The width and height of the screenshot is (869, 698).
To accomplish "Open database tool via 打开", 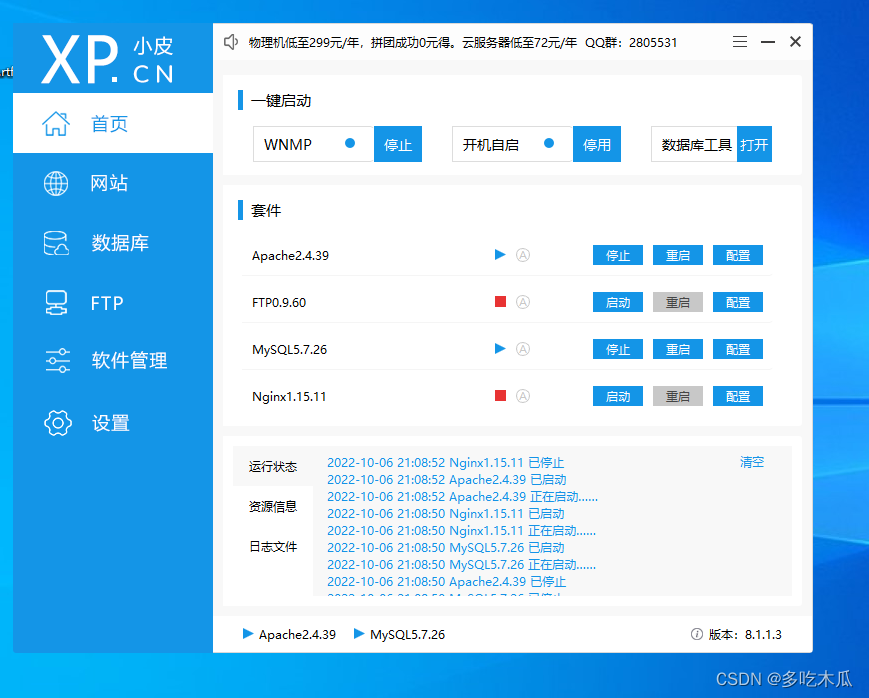I will click(754, 144).
